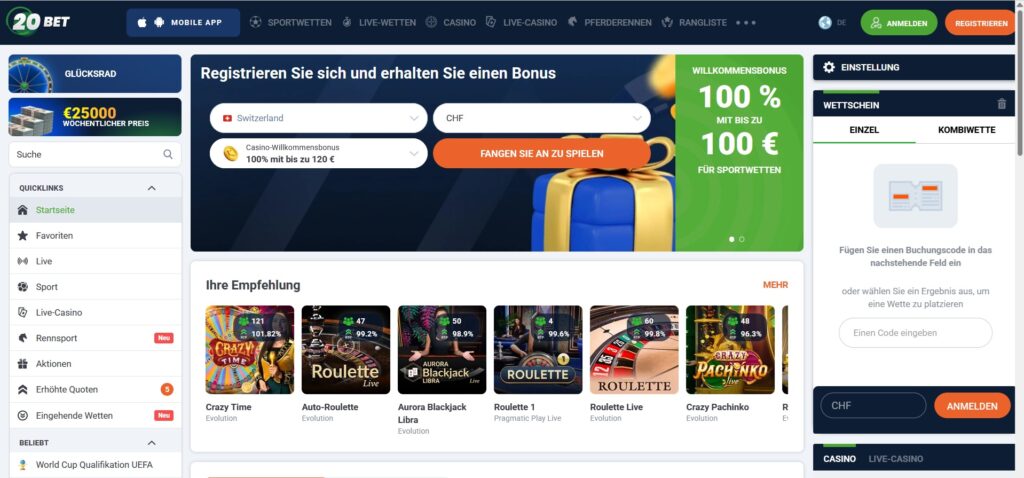Click Fangen Sie an zu spielen button

(x=541, y=153)
